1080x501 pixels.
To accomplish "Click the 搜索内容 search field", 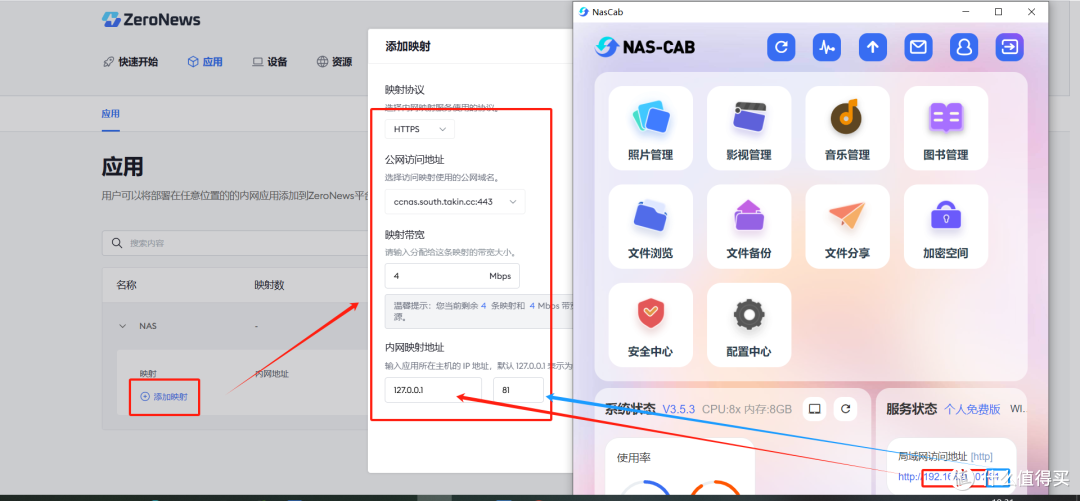I will (x=234, y=243).
